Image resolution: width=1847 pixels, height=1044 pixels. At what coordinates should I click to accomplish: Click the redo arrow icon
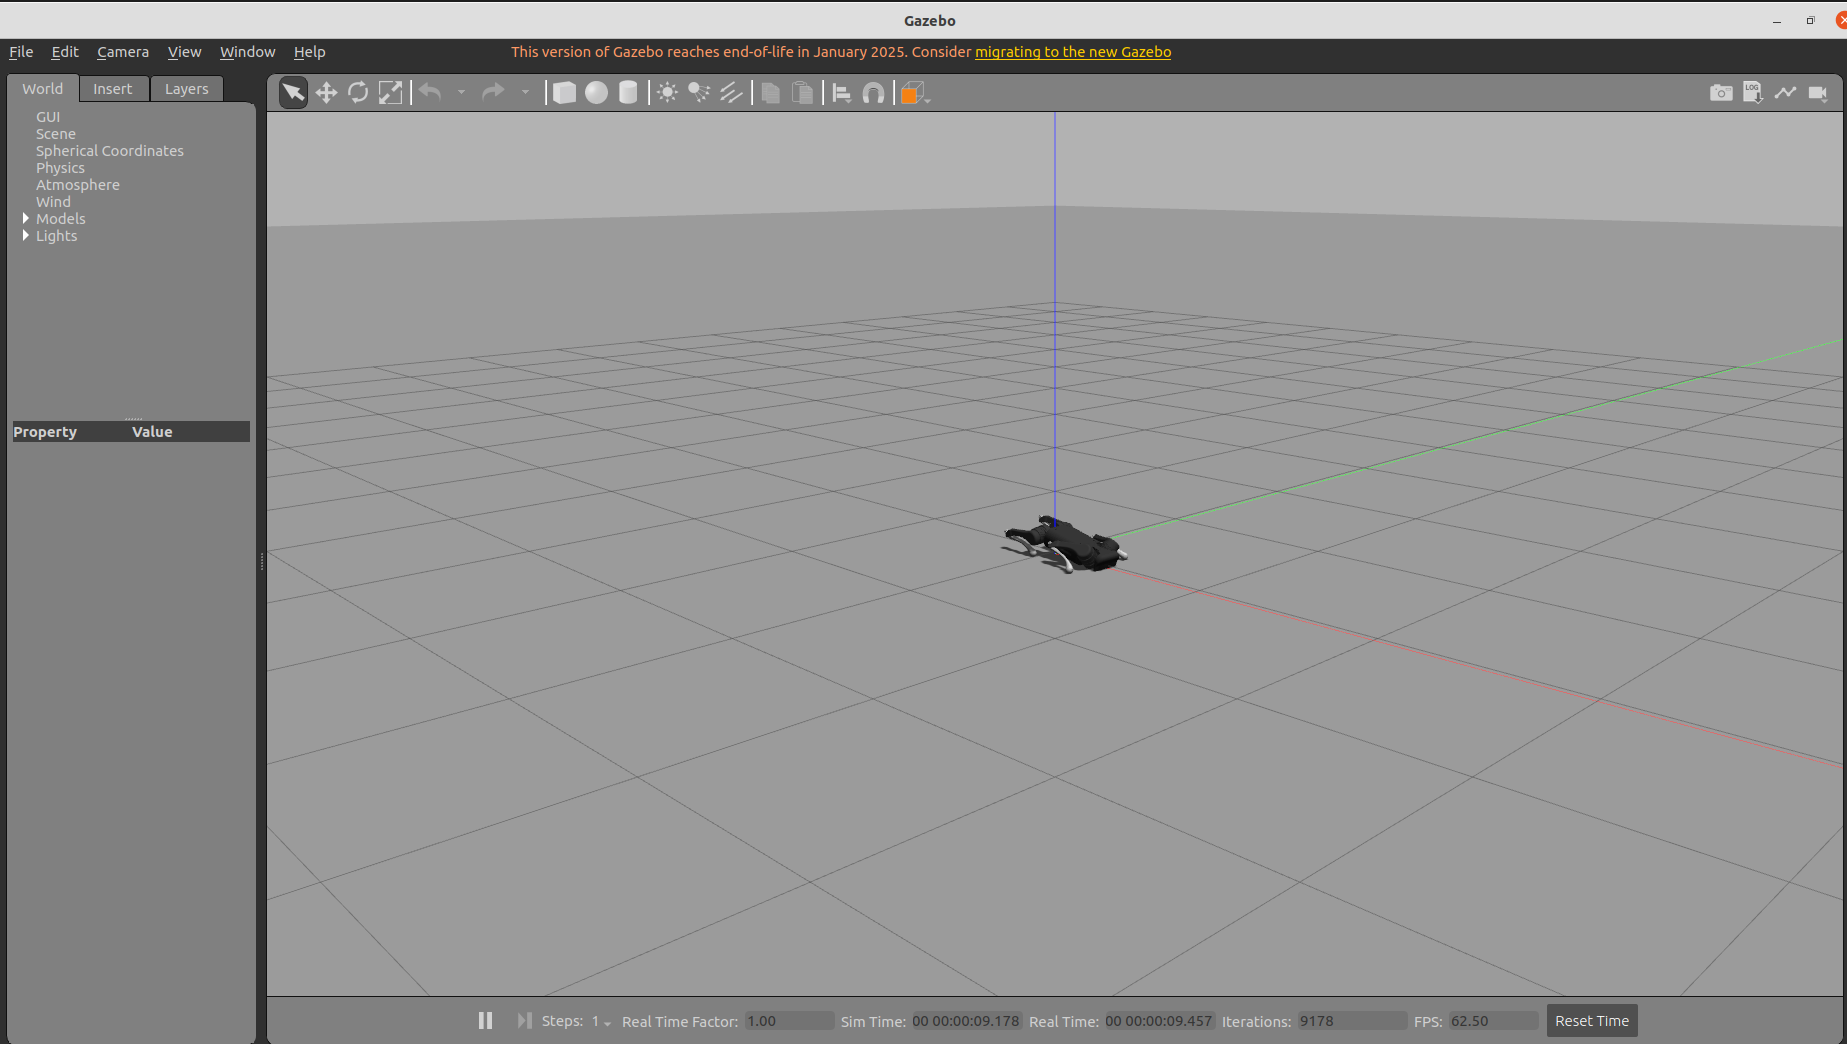click(x=493, y=93)
